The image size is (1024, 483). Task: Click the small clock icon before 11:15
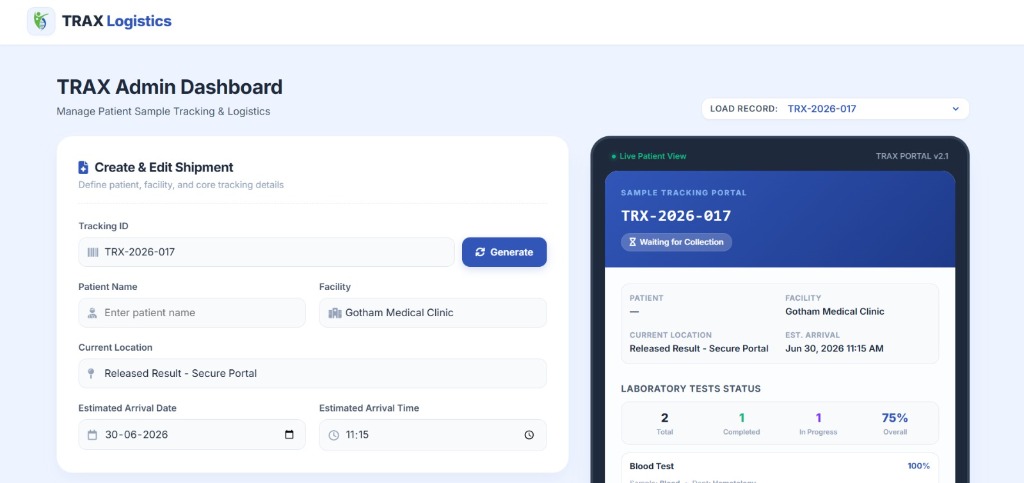point(334,435)
